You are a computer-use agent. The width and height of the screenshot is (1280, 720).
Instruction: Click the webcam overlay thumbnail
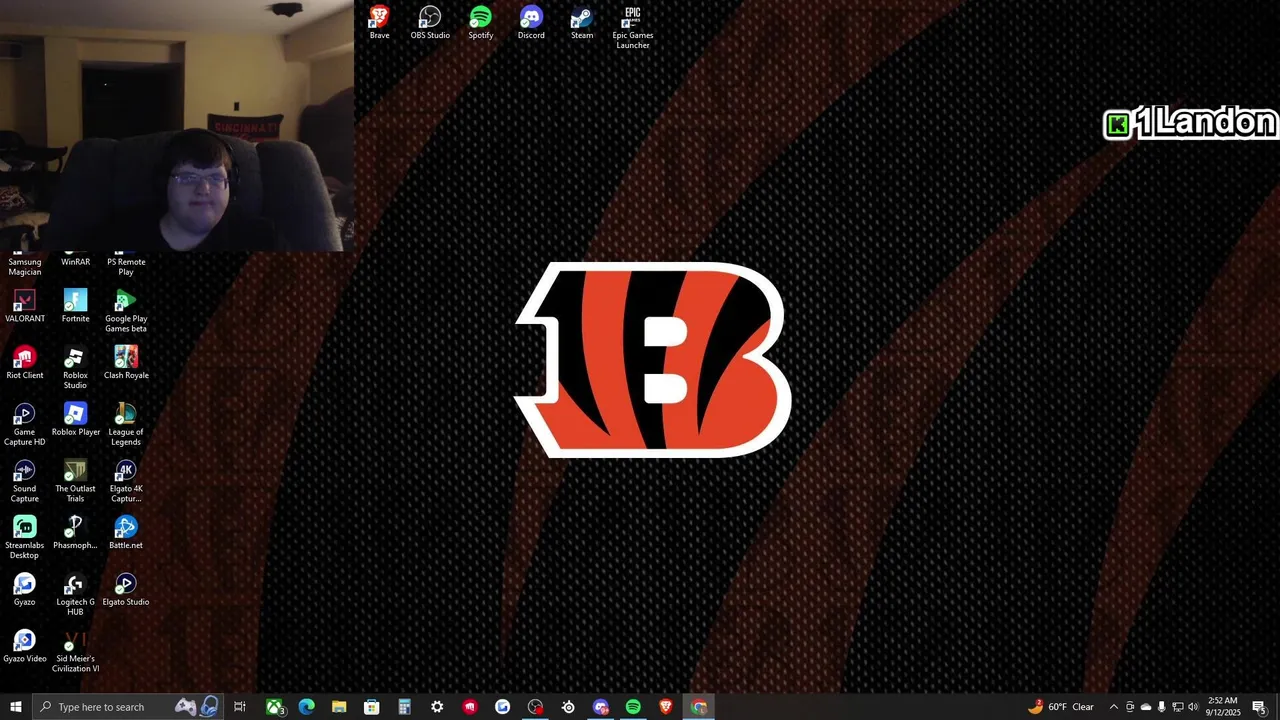[177, 125]
